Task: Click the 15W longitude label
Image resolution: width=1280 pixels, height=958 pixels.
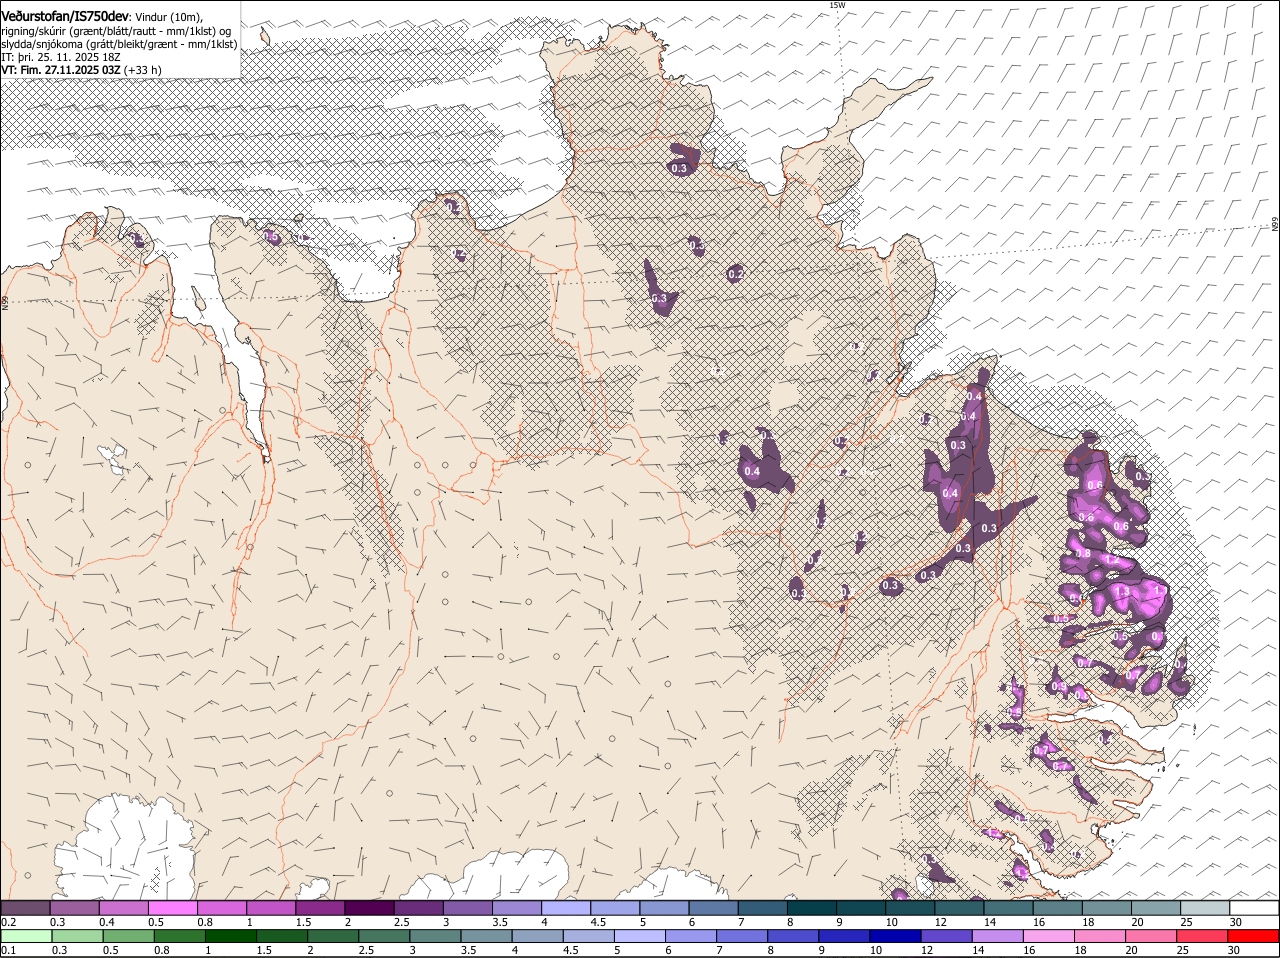Action: coord(837,6)
